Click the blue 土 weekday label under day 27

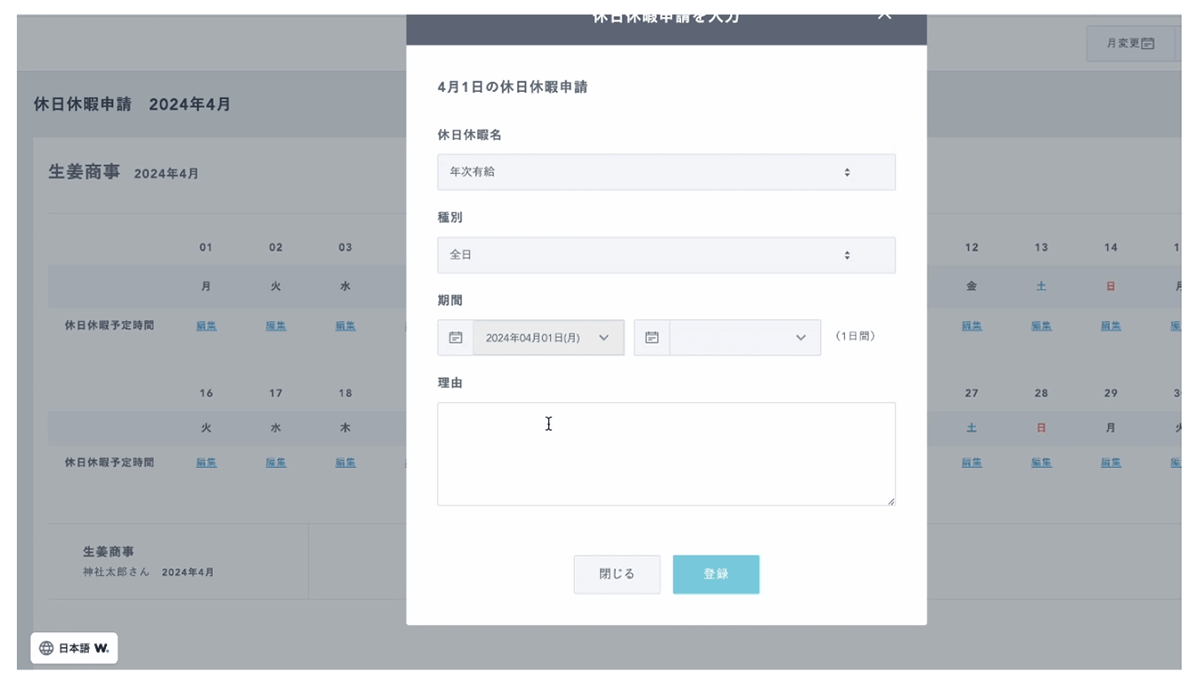972,428
